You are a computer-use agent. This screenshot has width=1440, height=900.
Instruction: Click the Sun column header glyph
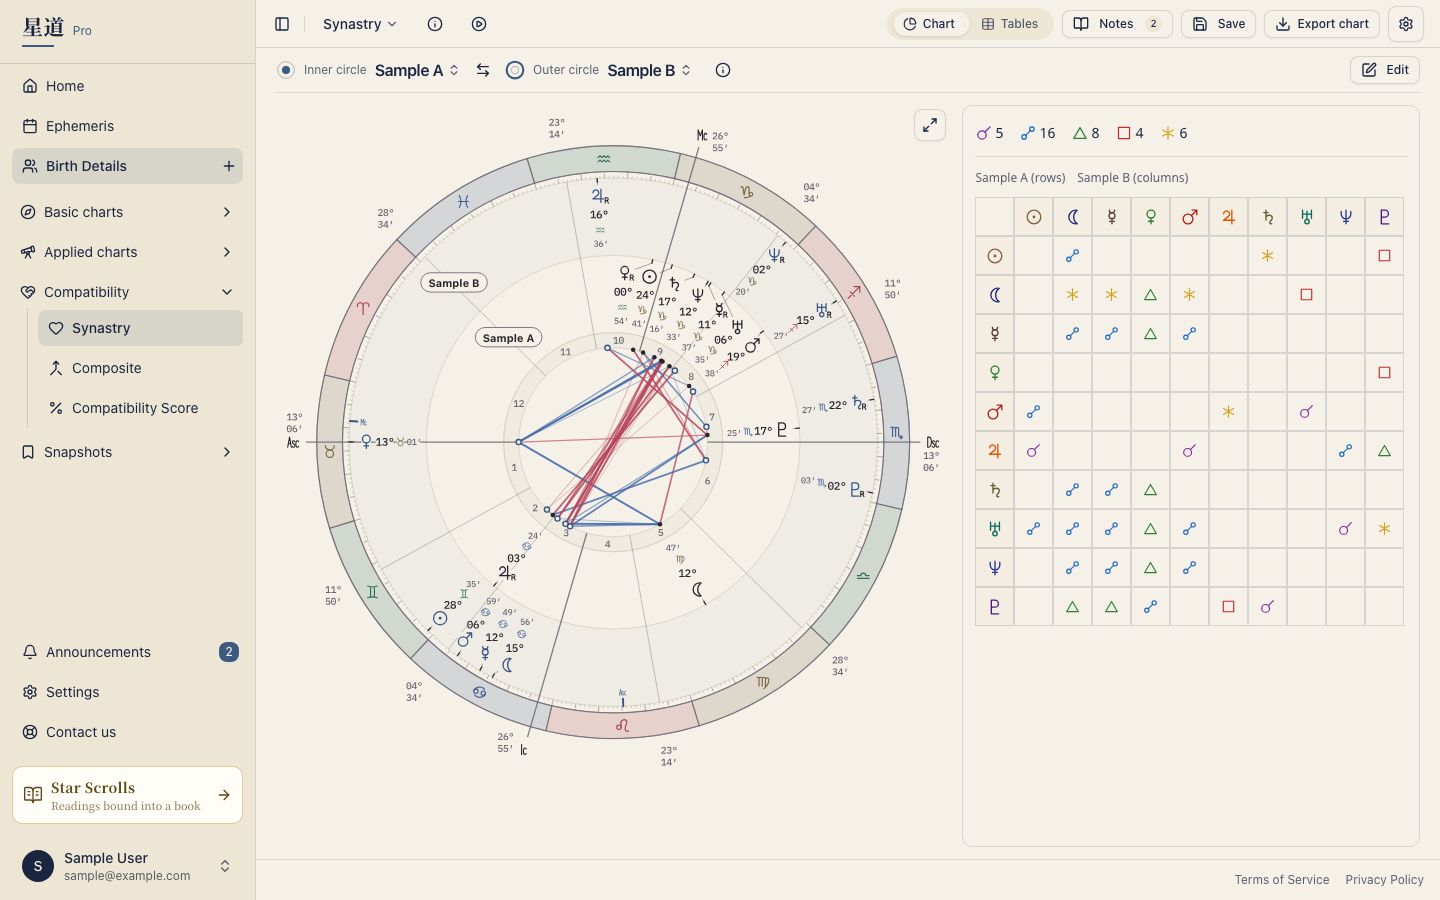click(x=1034, y=217)
